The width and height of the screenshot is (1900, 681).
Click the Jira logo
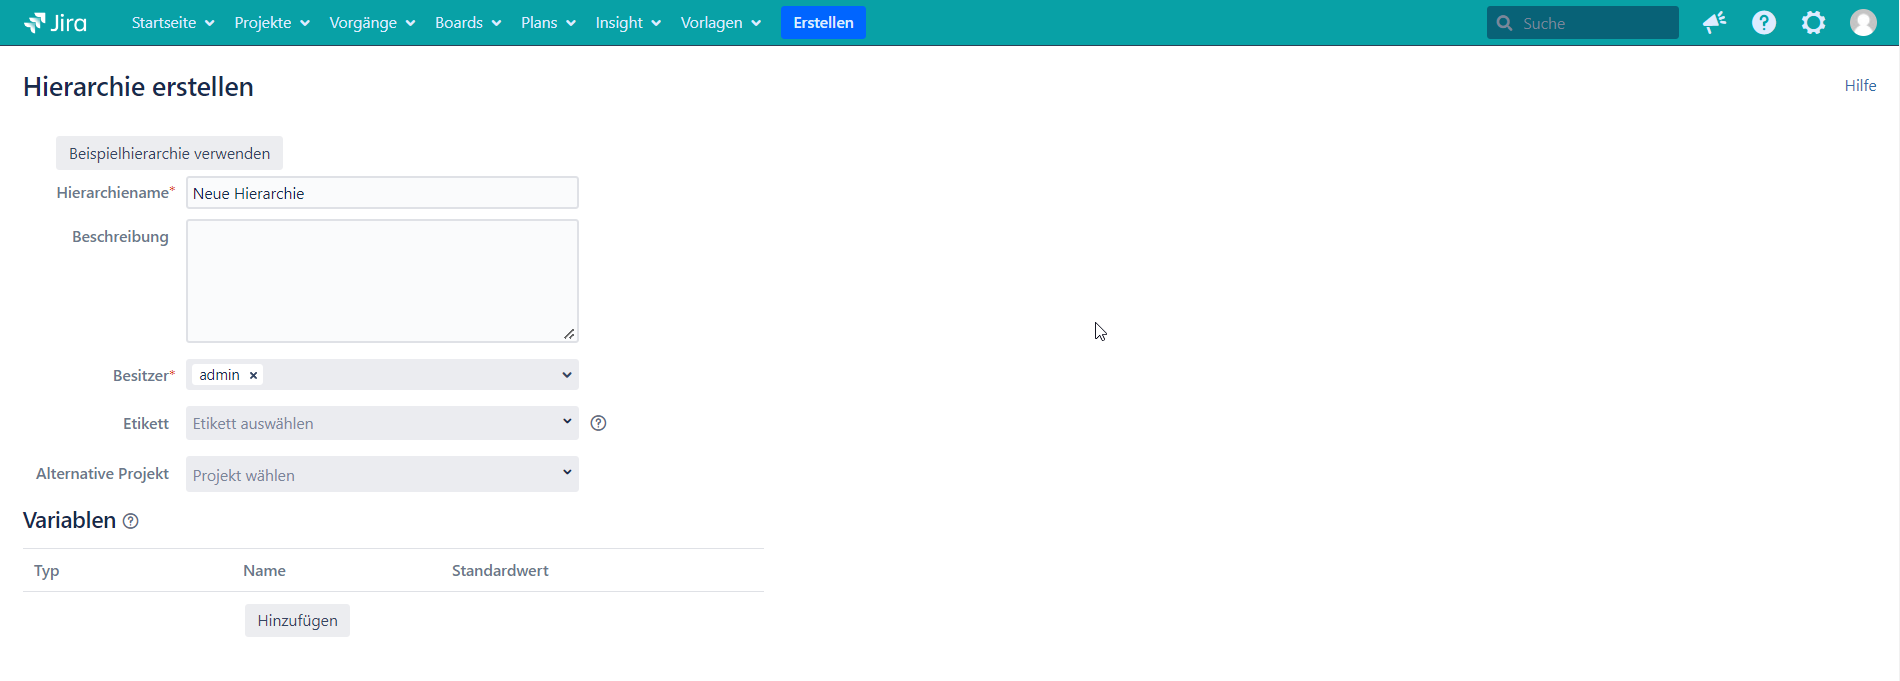55,23
